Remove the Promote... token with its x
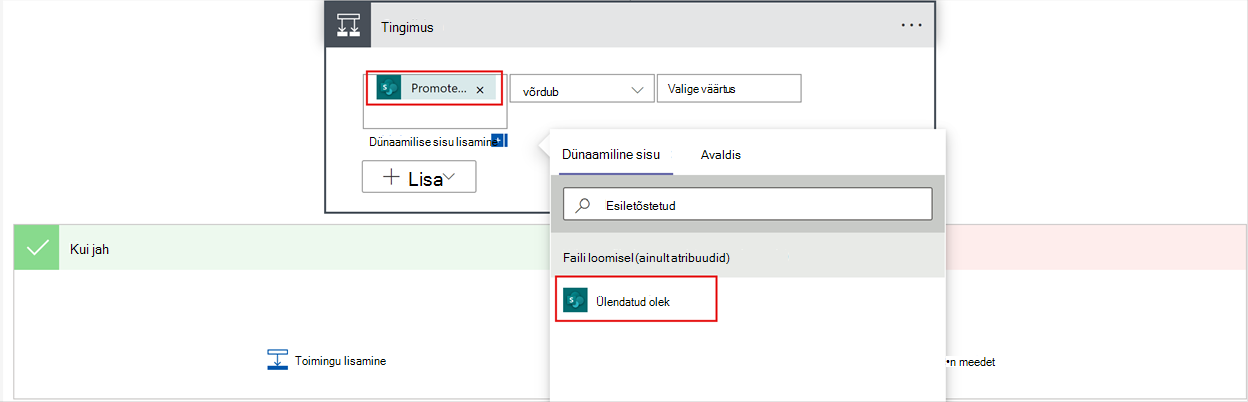 [x=480, y=89]
